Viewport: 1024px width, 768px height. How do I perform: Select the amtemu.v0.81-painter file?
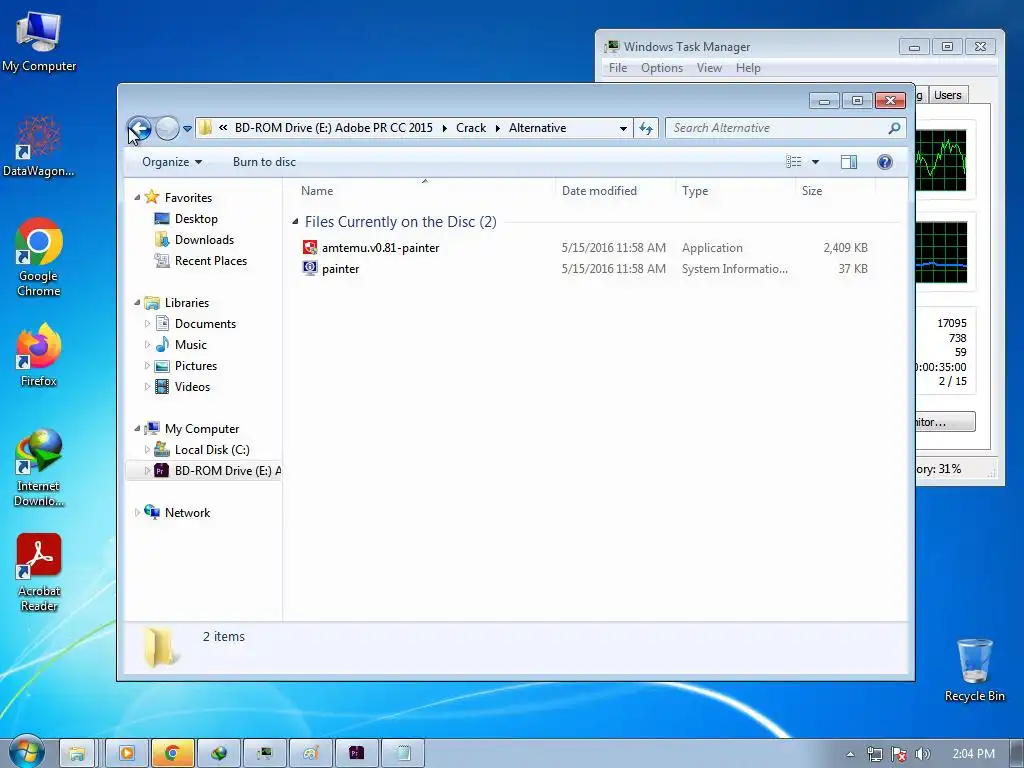pos(380,248)
